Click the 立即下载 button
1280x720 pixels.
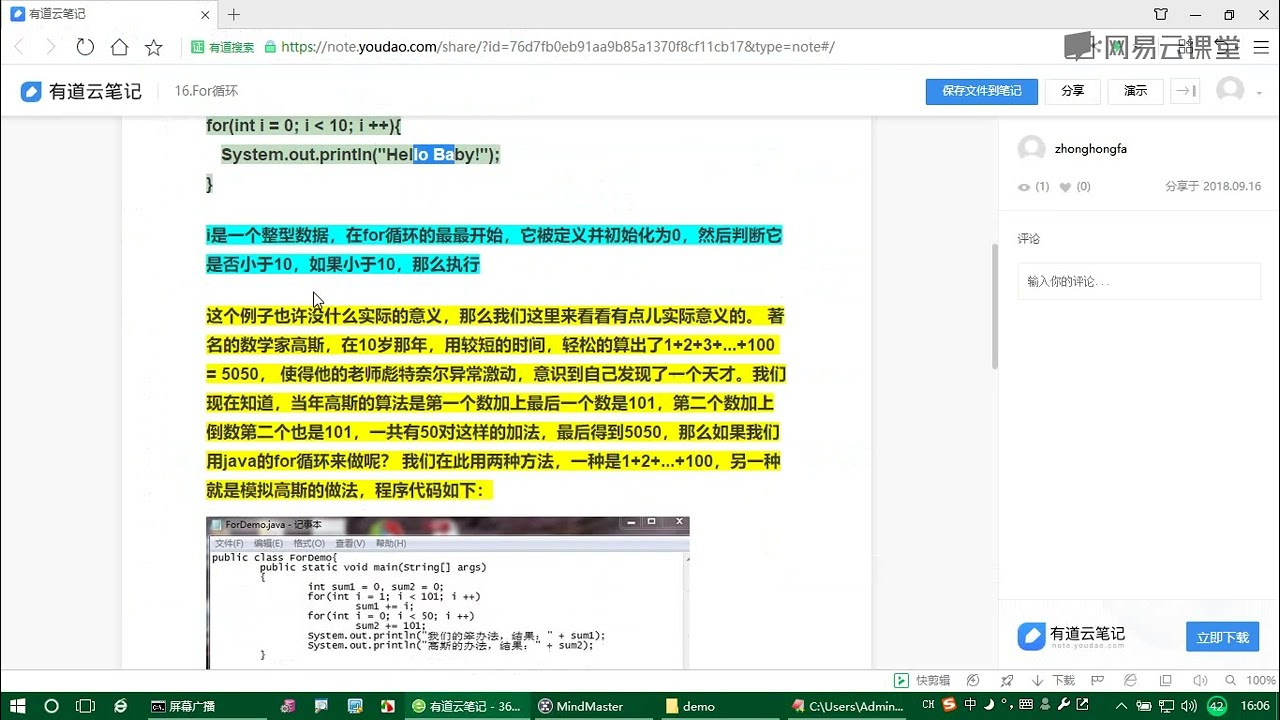pos(1222,637)
